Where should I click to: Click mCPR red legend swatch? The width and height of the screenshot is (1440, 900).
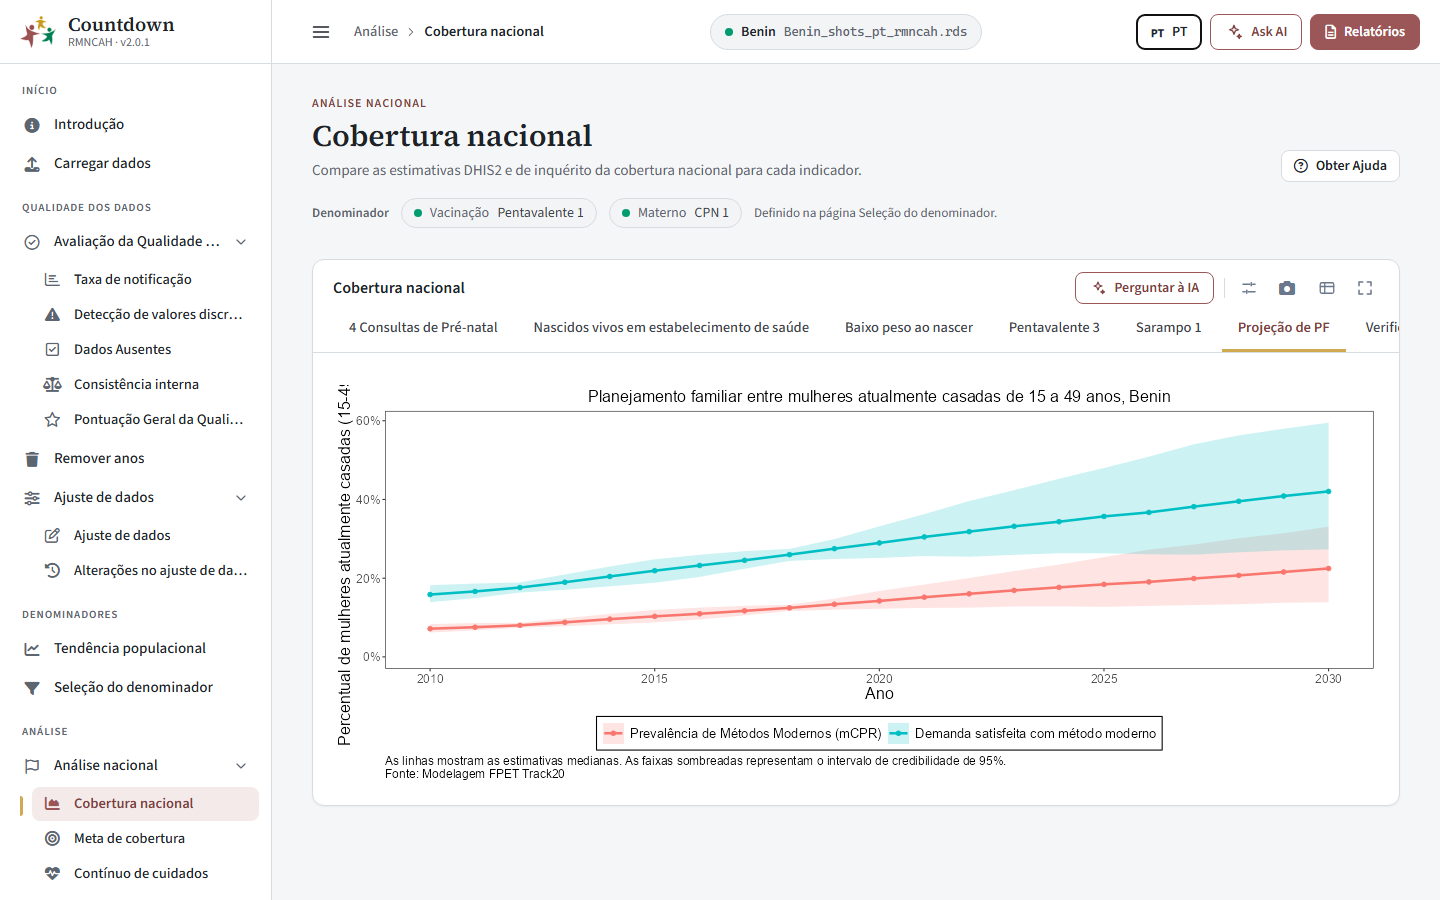(x=613, y=734)
